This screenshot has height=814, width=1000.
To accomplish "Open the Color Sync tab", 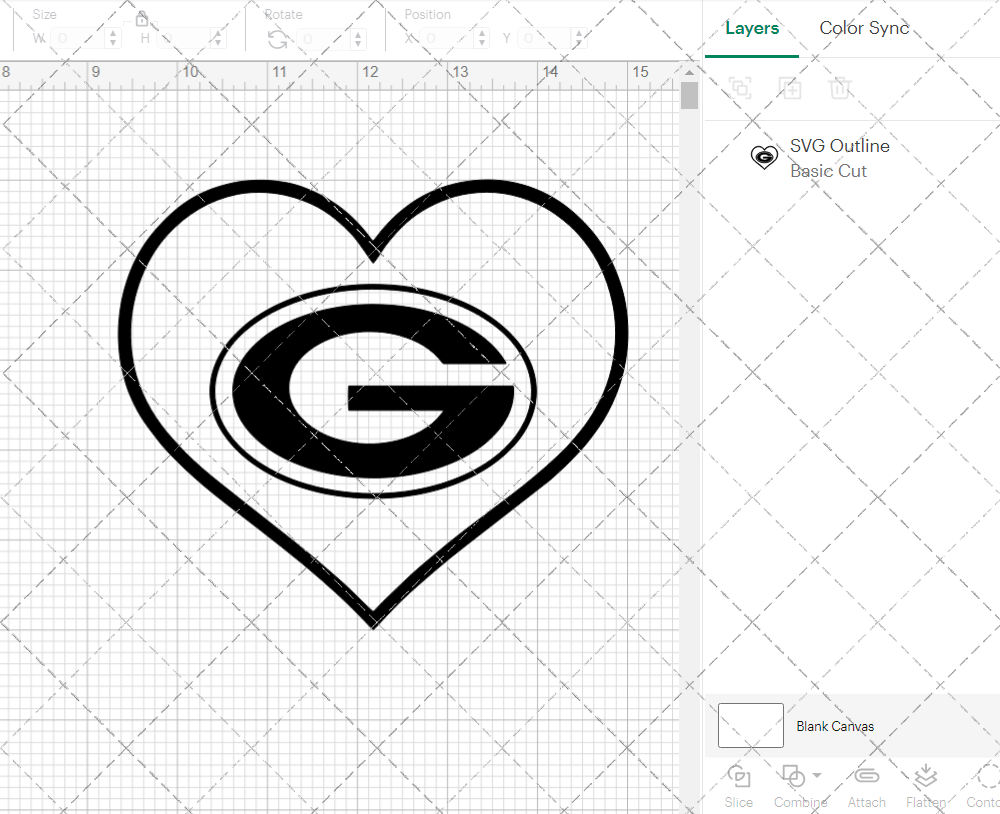I will pyautogui.click(x=864, y=28).
